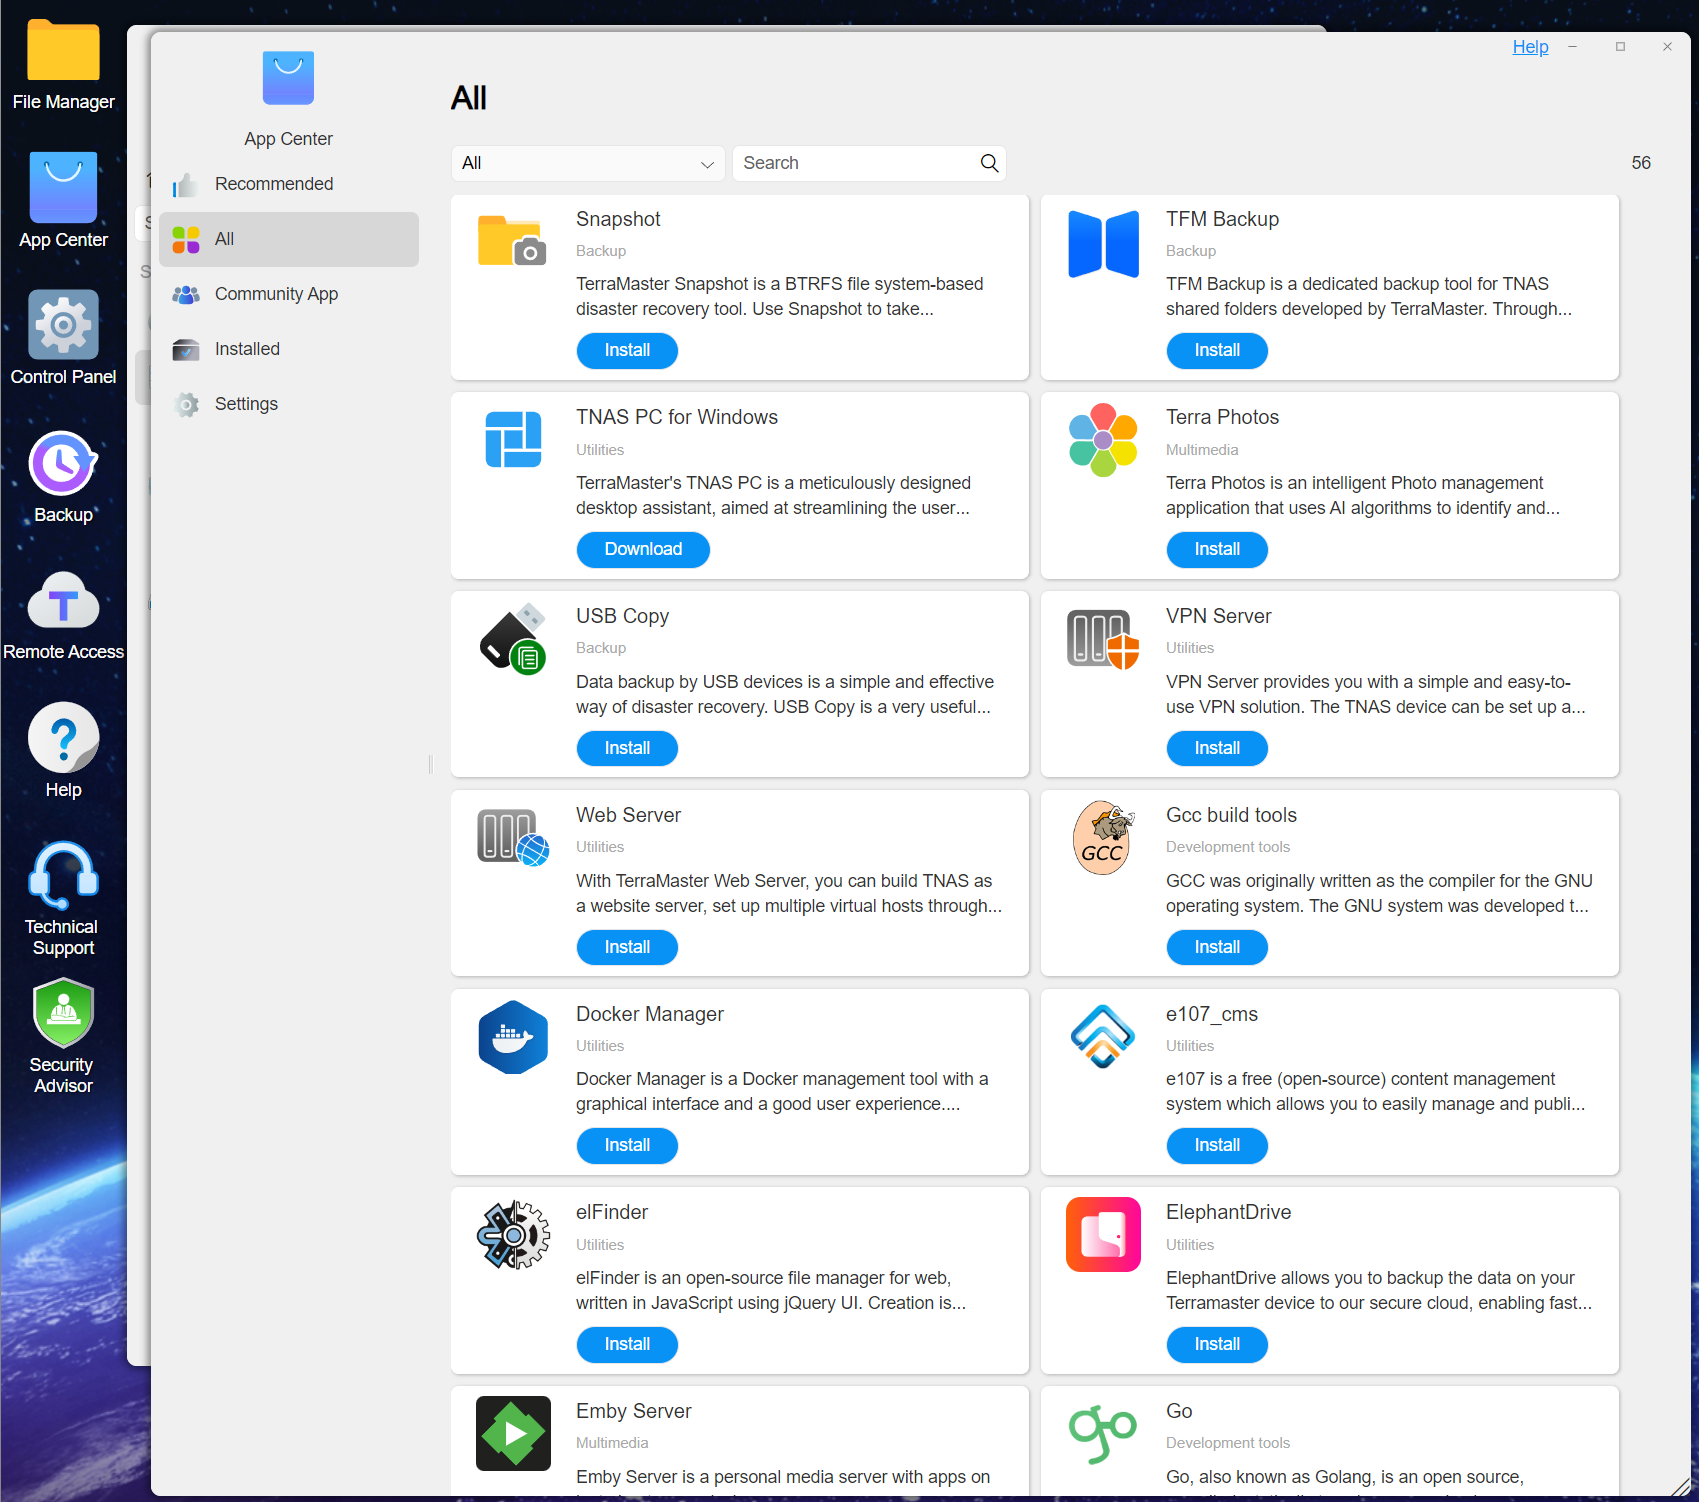Open Remote Access desktop icon

pos(63,615)
